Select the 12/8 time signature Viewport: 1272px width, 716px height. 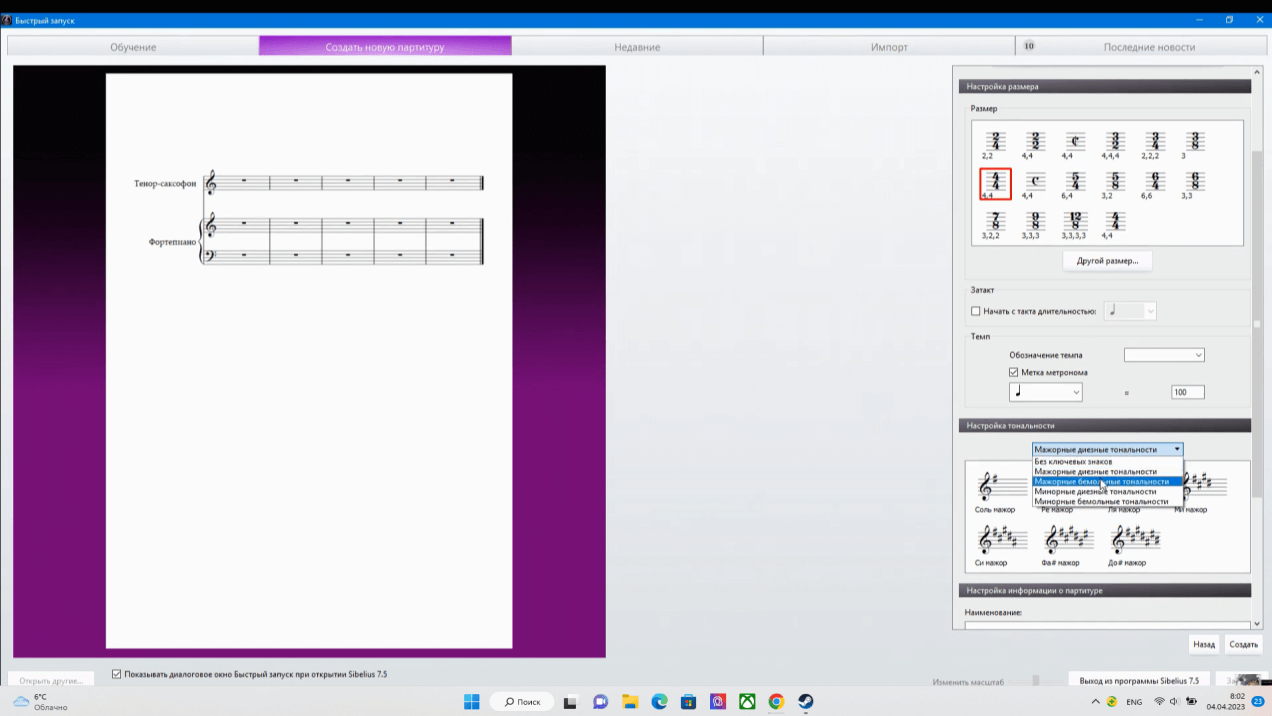pyautogui.click(x=1075, y=222)
